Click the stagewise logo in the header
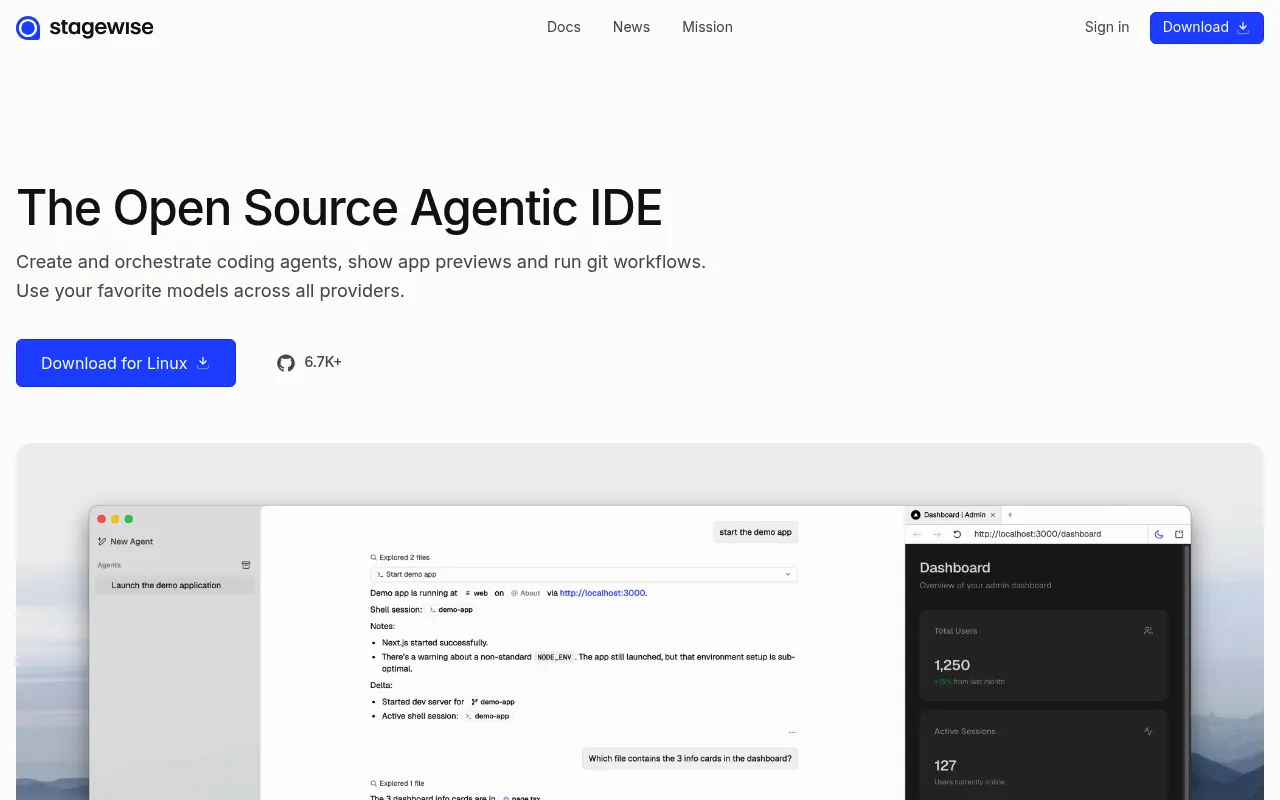Screen dimensions: 1280x800 click(x=85, y=28)
